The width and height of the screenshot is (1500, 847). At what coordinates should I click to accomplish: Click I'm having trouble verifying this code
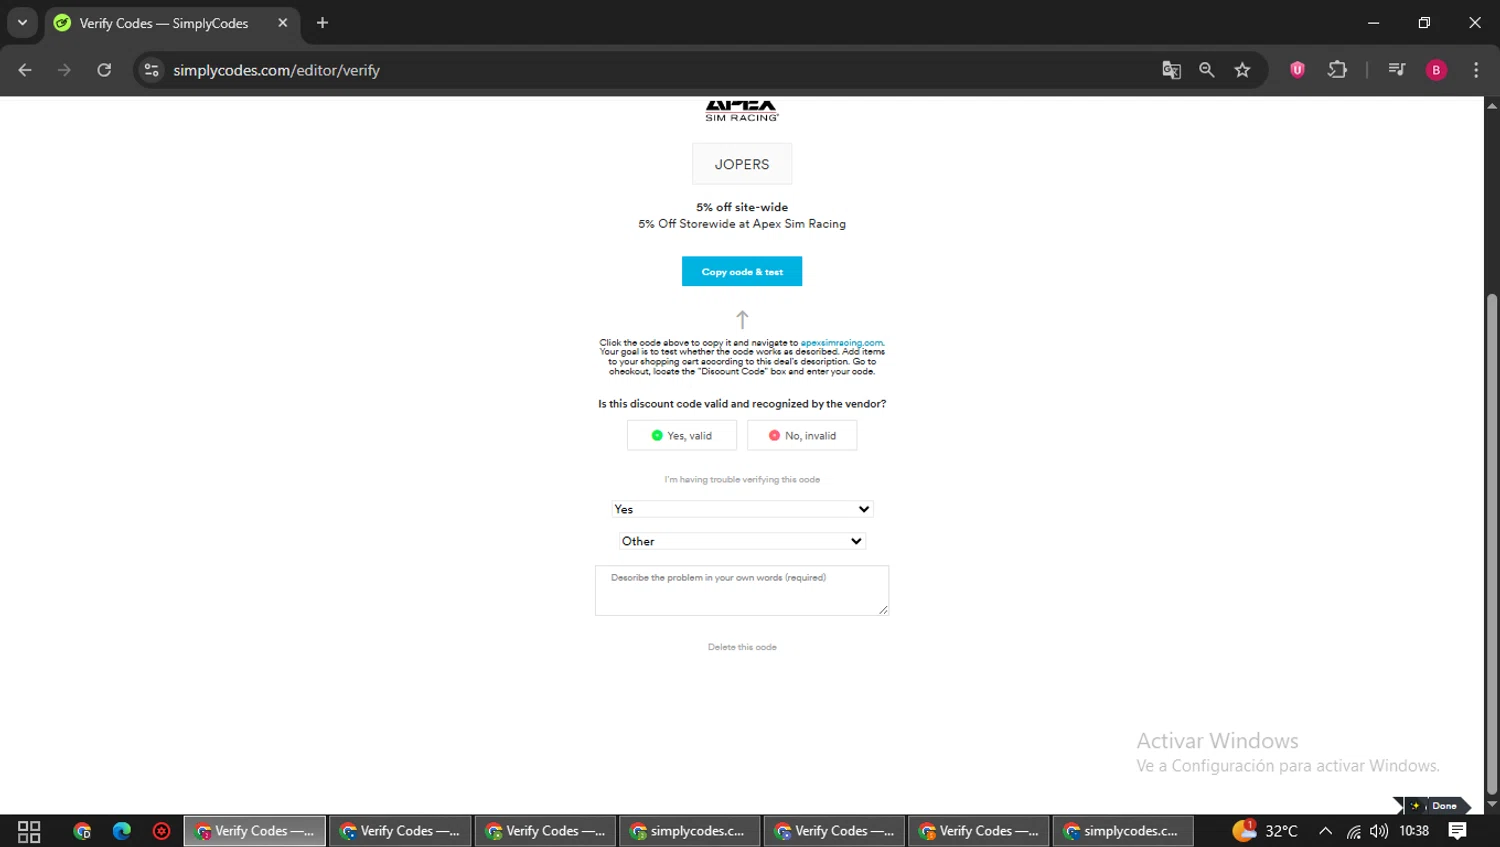coord(742,480)
